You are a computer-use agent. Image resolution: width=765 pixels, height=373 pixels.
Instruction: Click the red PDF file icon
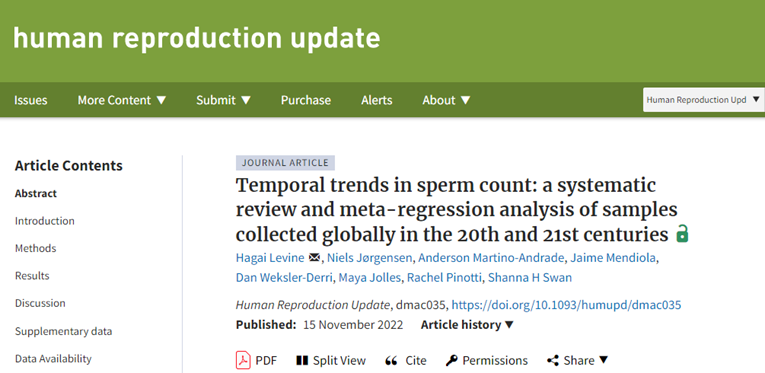tap(243, 360)
